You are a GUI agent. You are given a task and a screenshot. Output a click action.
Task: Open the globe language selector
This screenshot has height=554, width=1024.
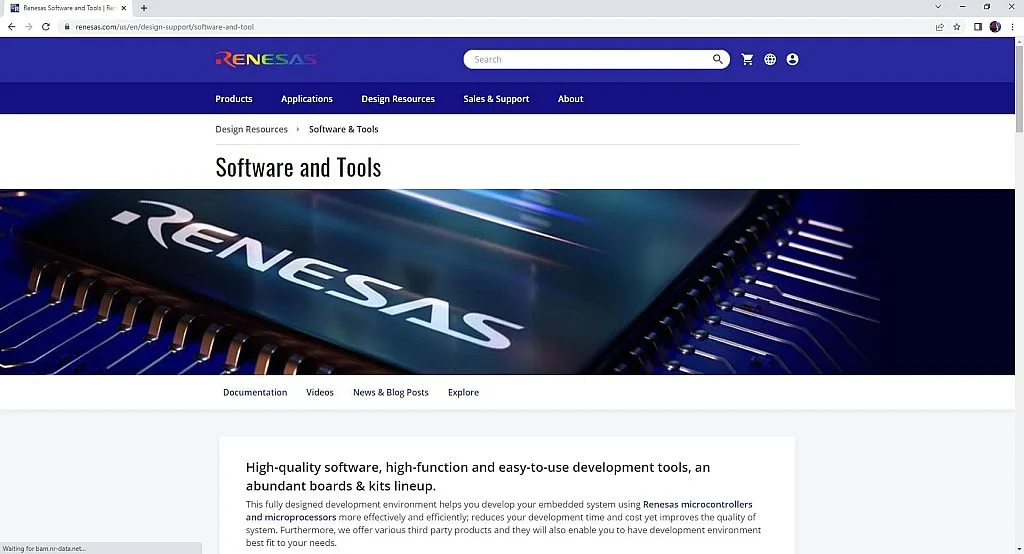click(x=770, y=59)
